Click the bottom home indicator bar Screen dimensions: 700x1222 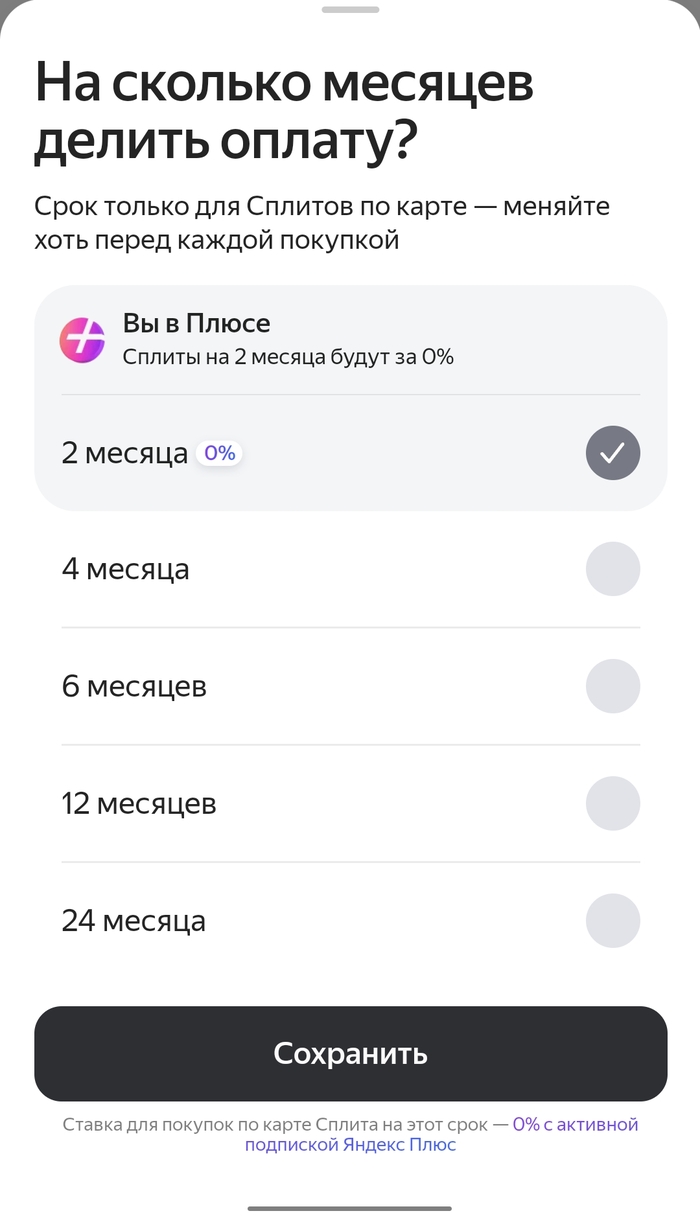click(x=349, y=1205)
